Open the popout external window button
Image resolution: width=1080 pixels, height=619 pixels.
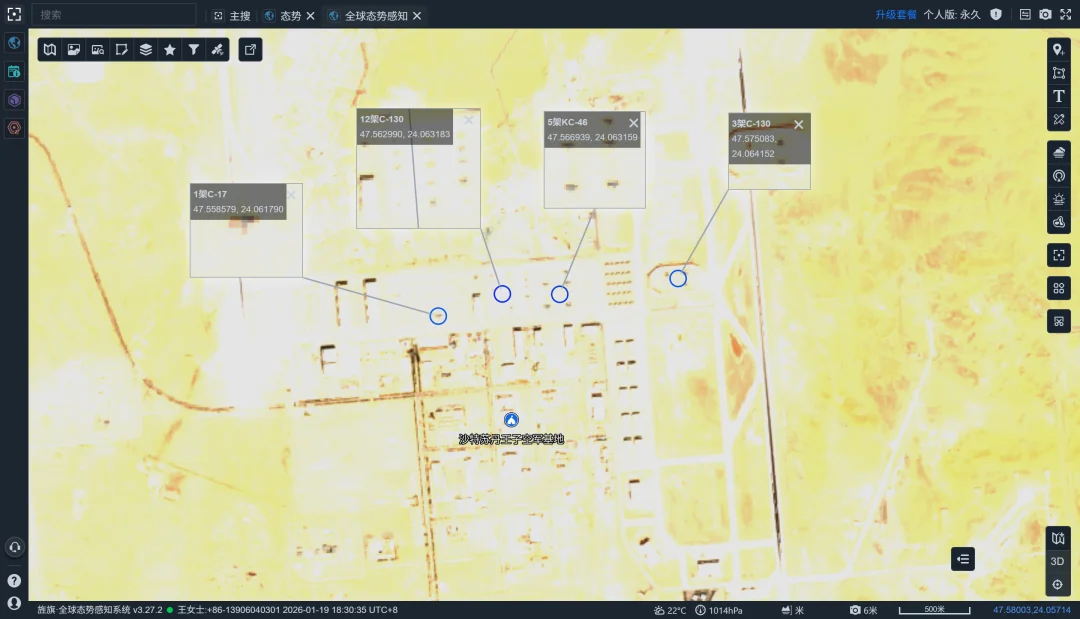[x=250, y=50]
